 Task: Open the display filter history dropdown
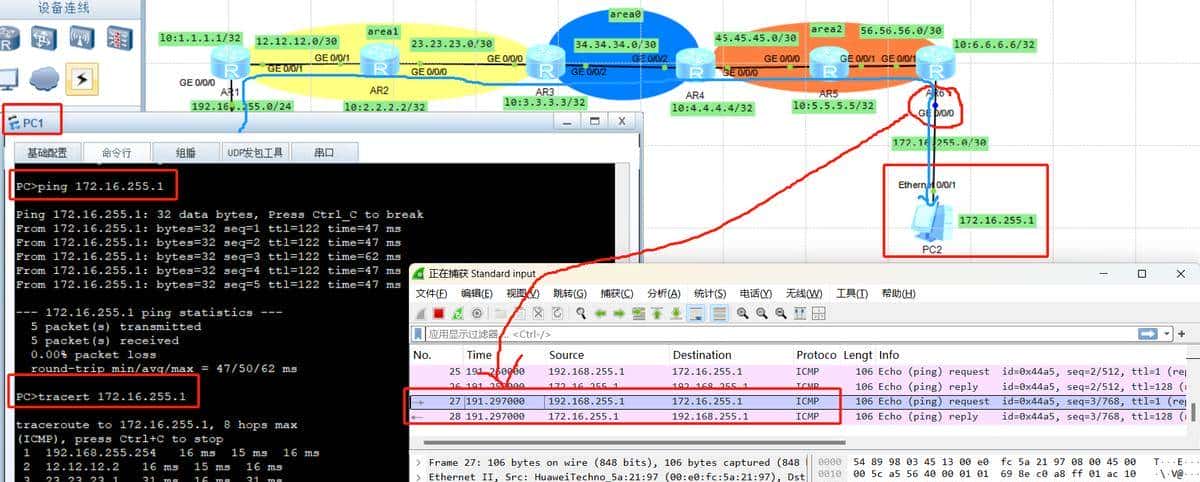(1167, 334)
